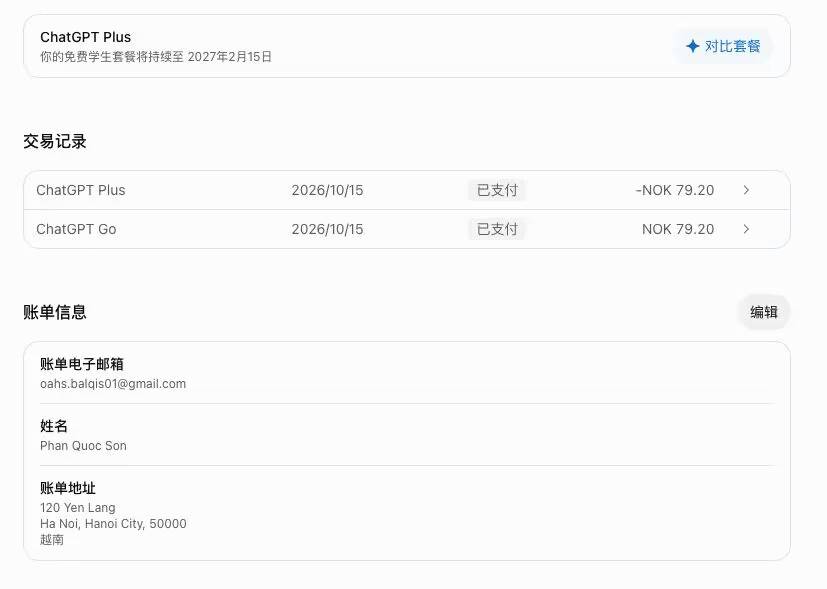The width and height of the screenshot is (827, 589).
Task: Click the 已支付 status in ChatGPT Go row
Action: pos(497,229)
